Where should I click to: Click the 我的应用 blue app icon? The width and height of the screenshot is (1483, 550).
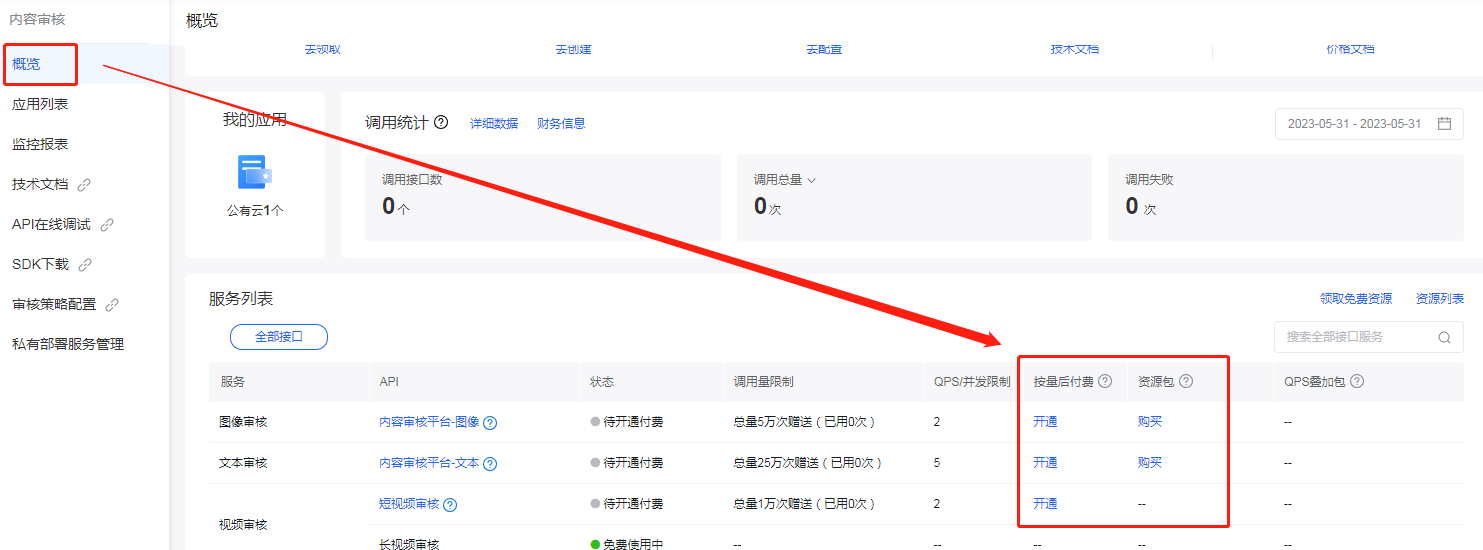point(255,172)
